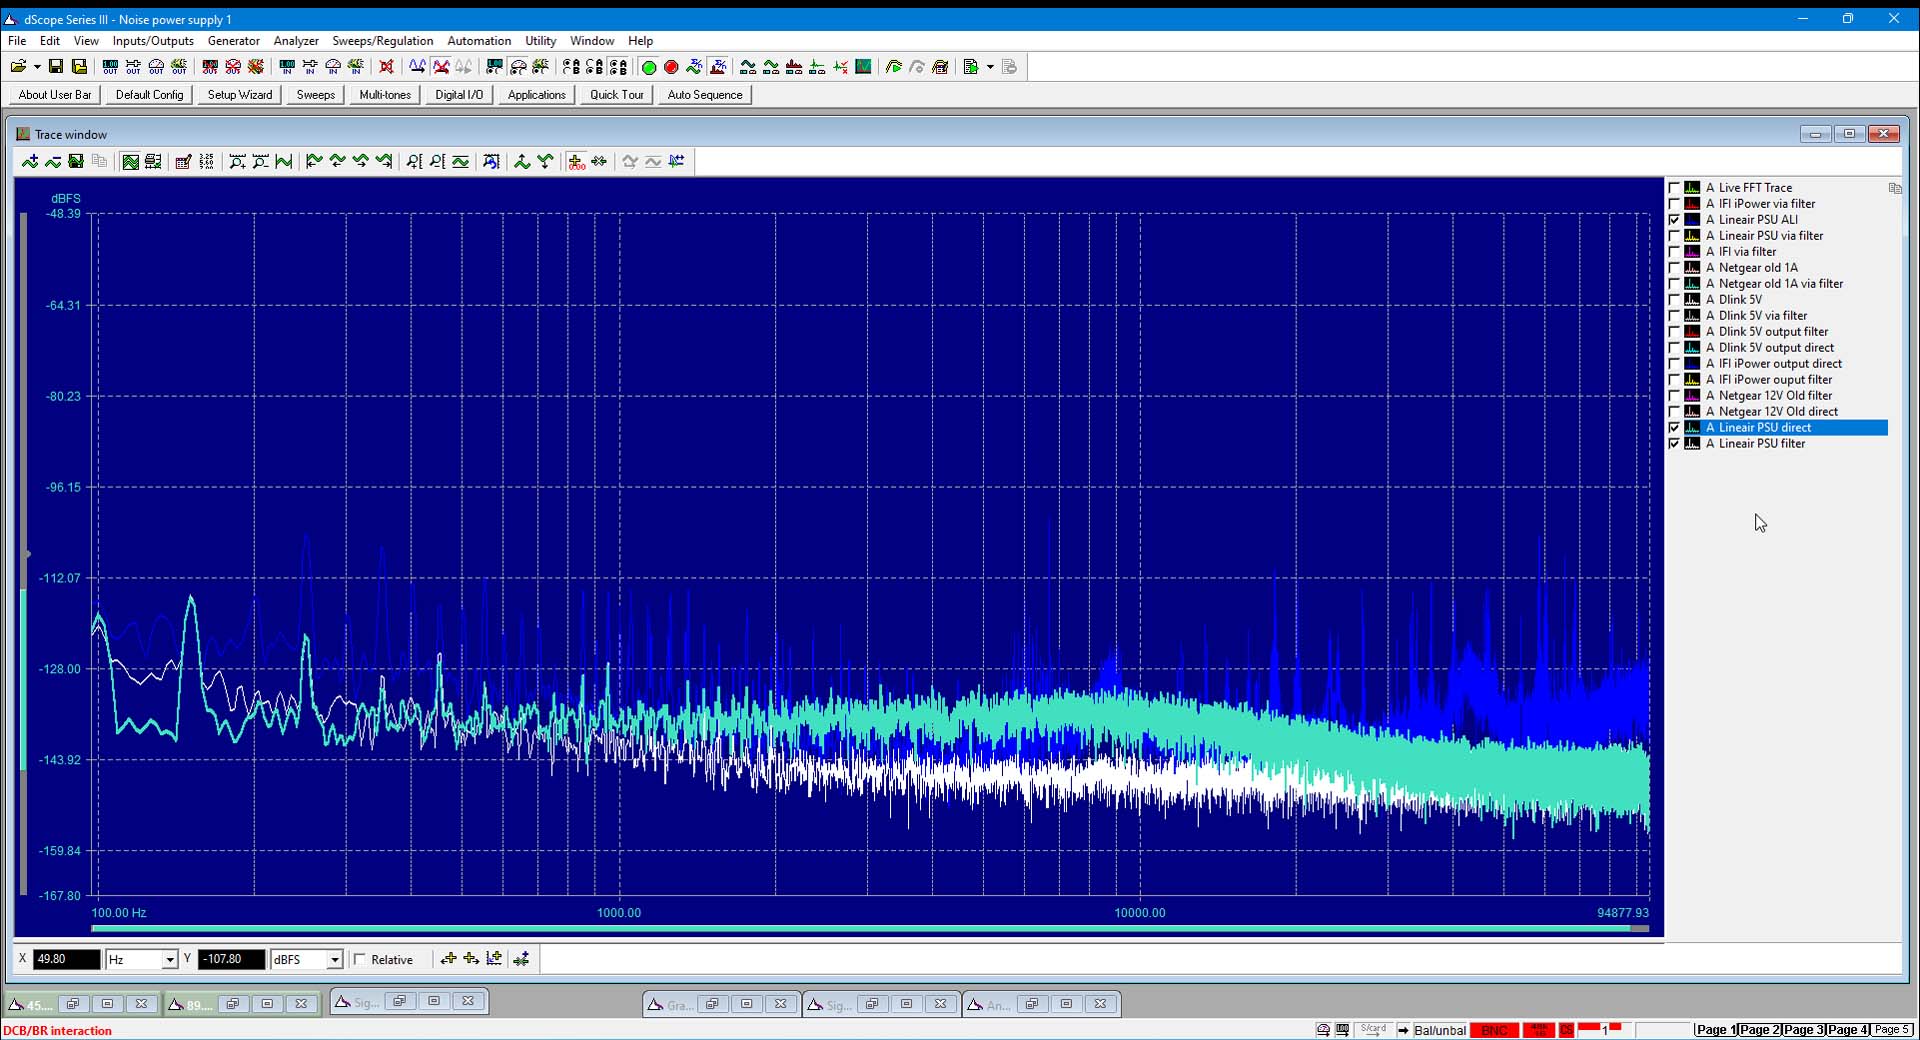This screenshot has width=1920, height=1040.
Task: Click the Digital I/O button
Action: pos(459,95)
